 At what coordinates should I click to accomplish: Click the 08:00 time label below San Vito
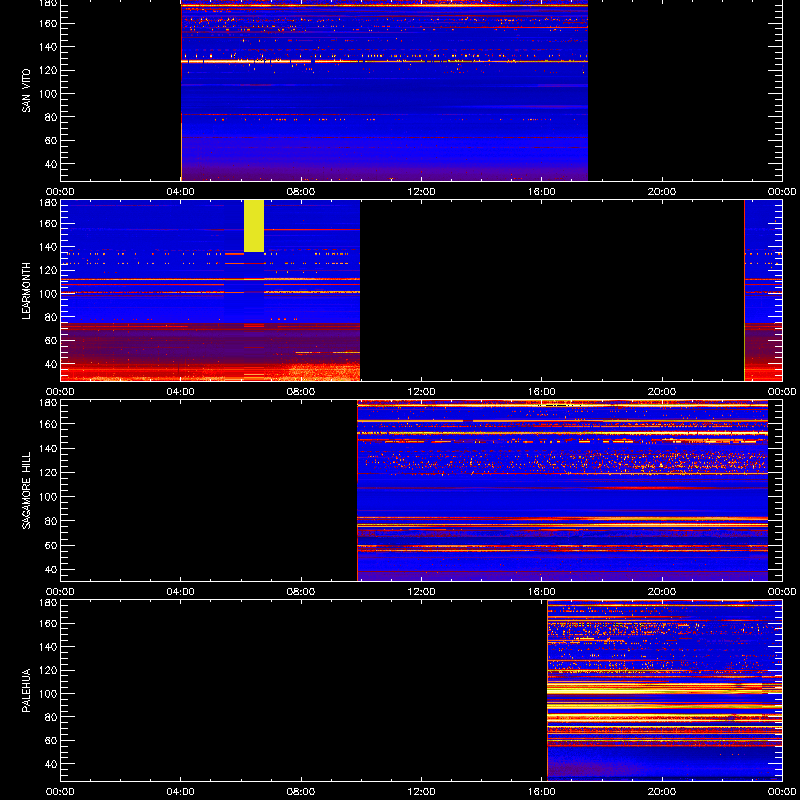click(301, 192)
